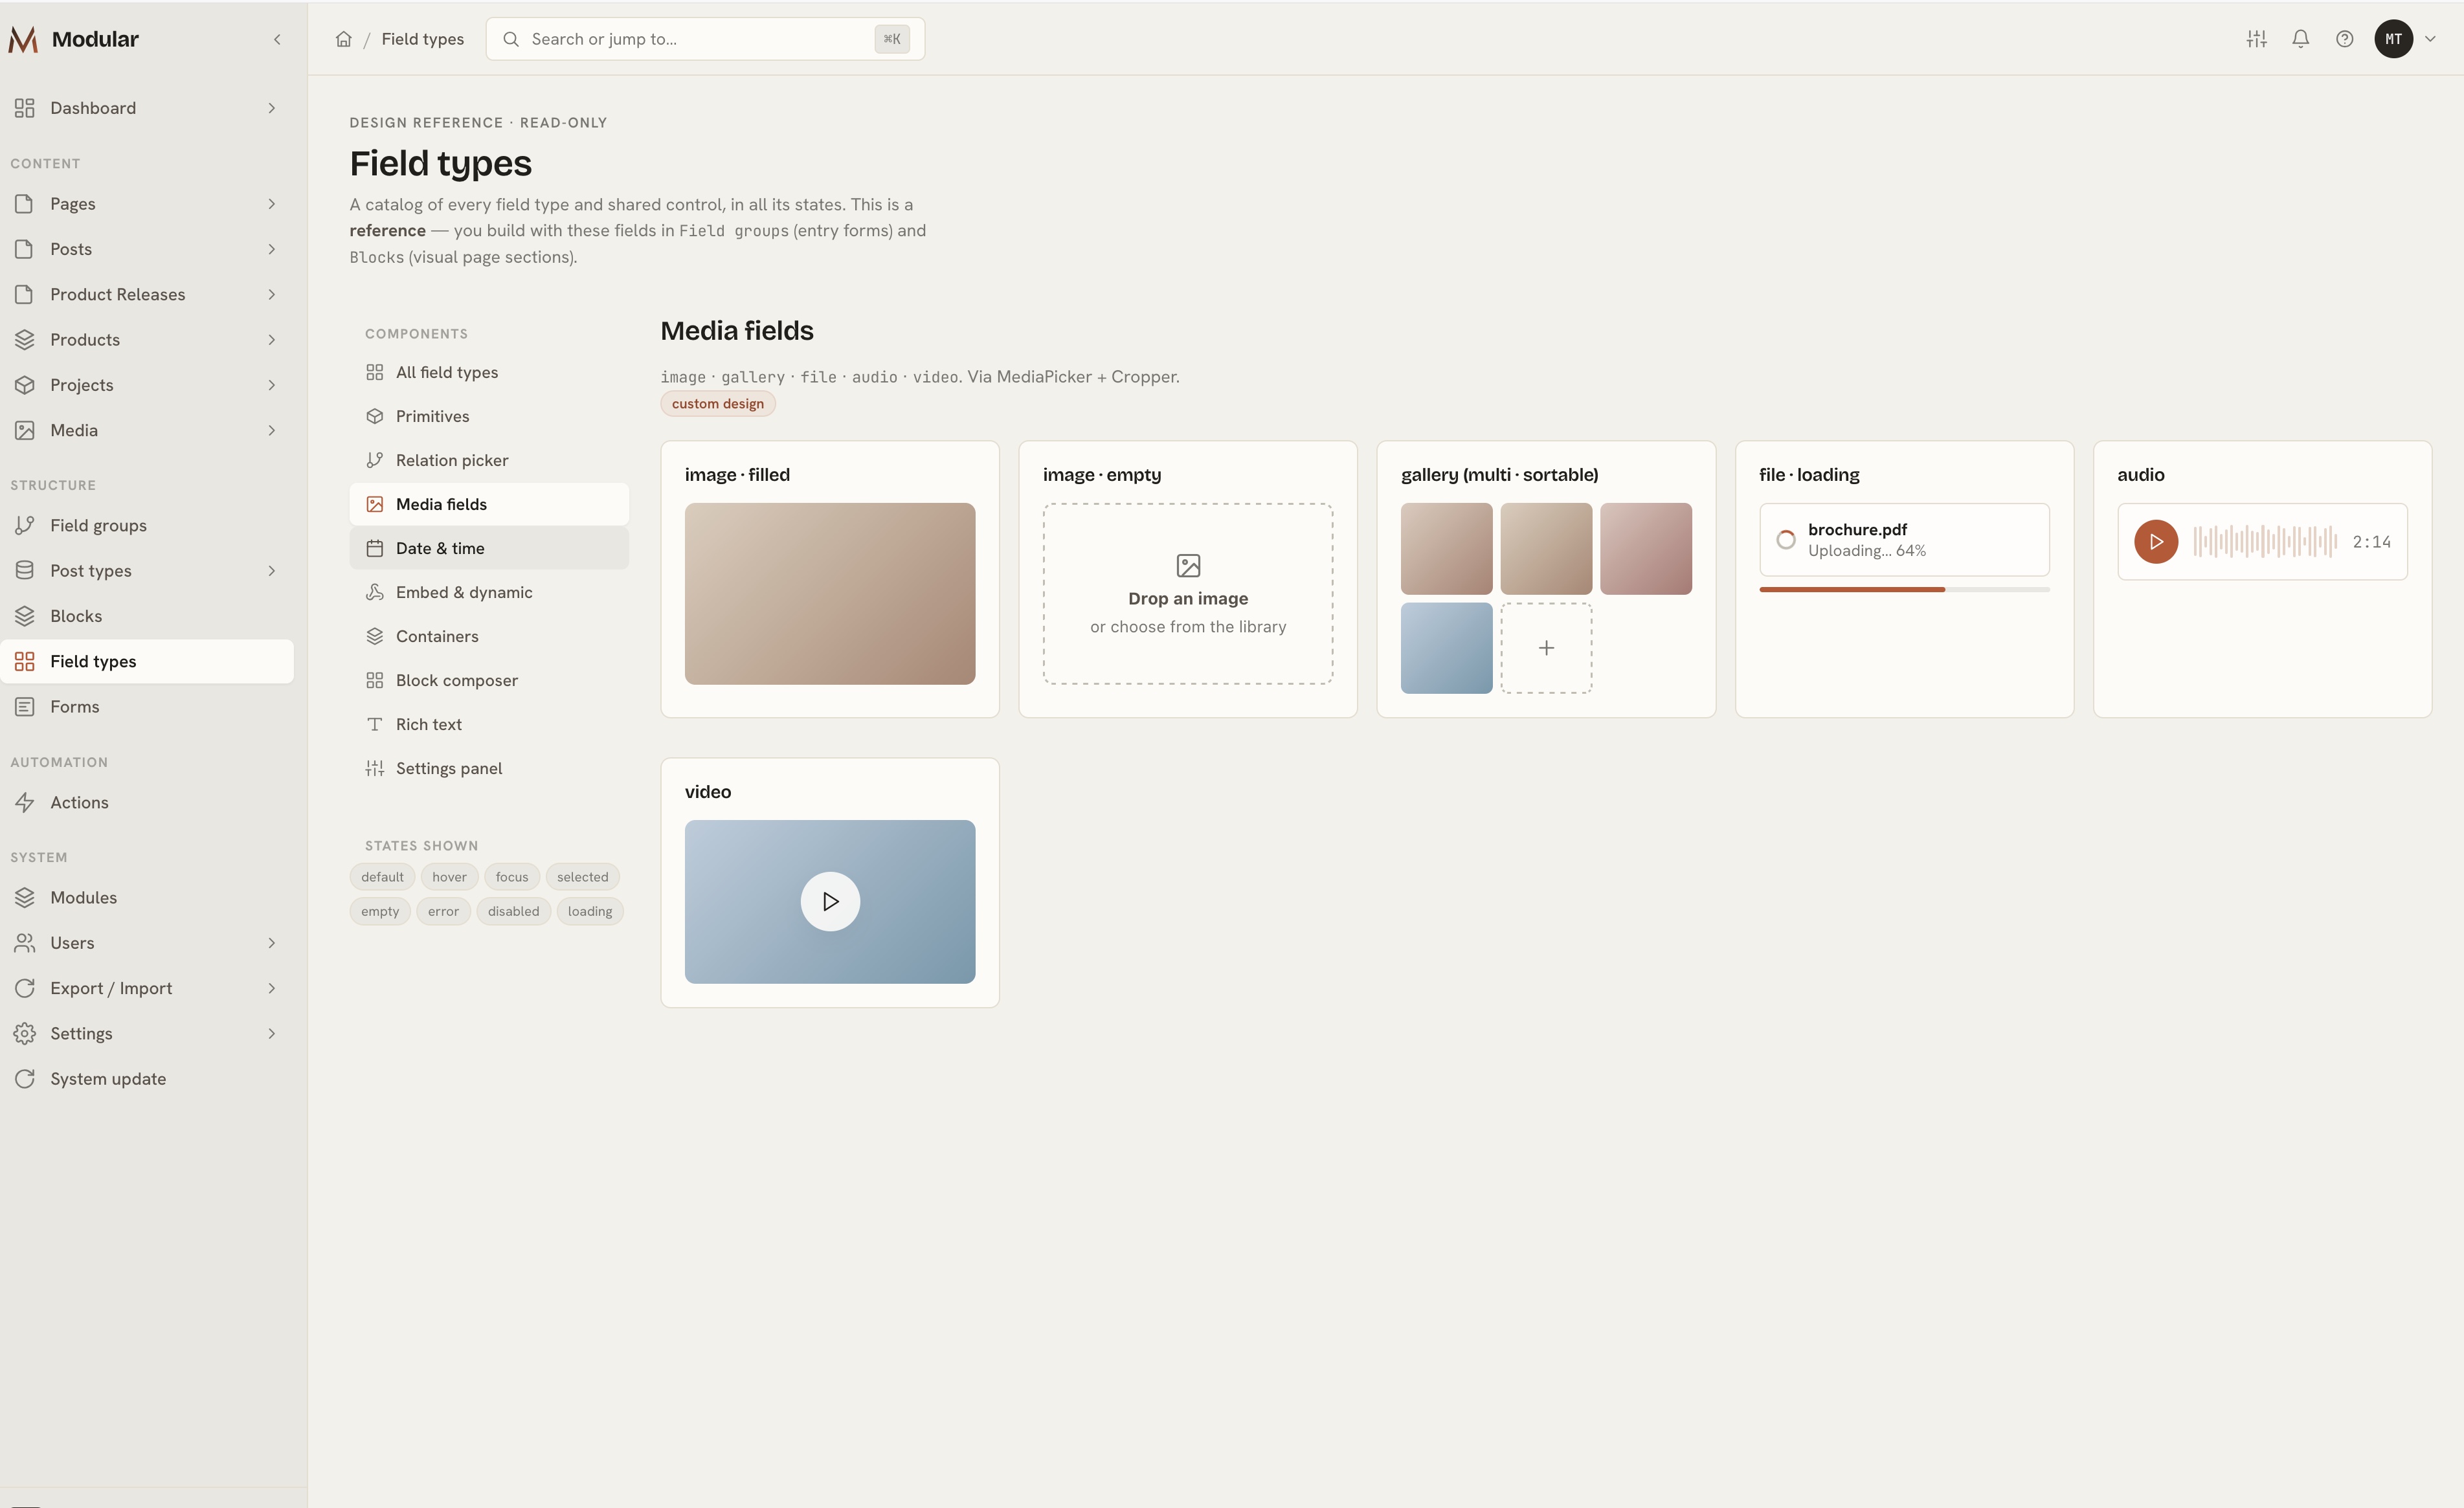Screen dimensions: 2464x1508
Task: Click the focus state chip
Action: pos(512,877)
